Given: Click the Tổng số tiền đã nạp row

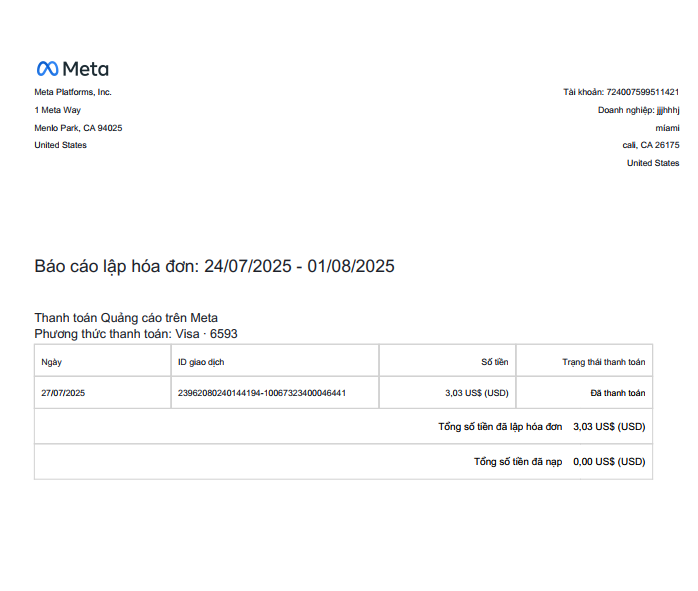Looking at the screenshot, I should (343, 461).
